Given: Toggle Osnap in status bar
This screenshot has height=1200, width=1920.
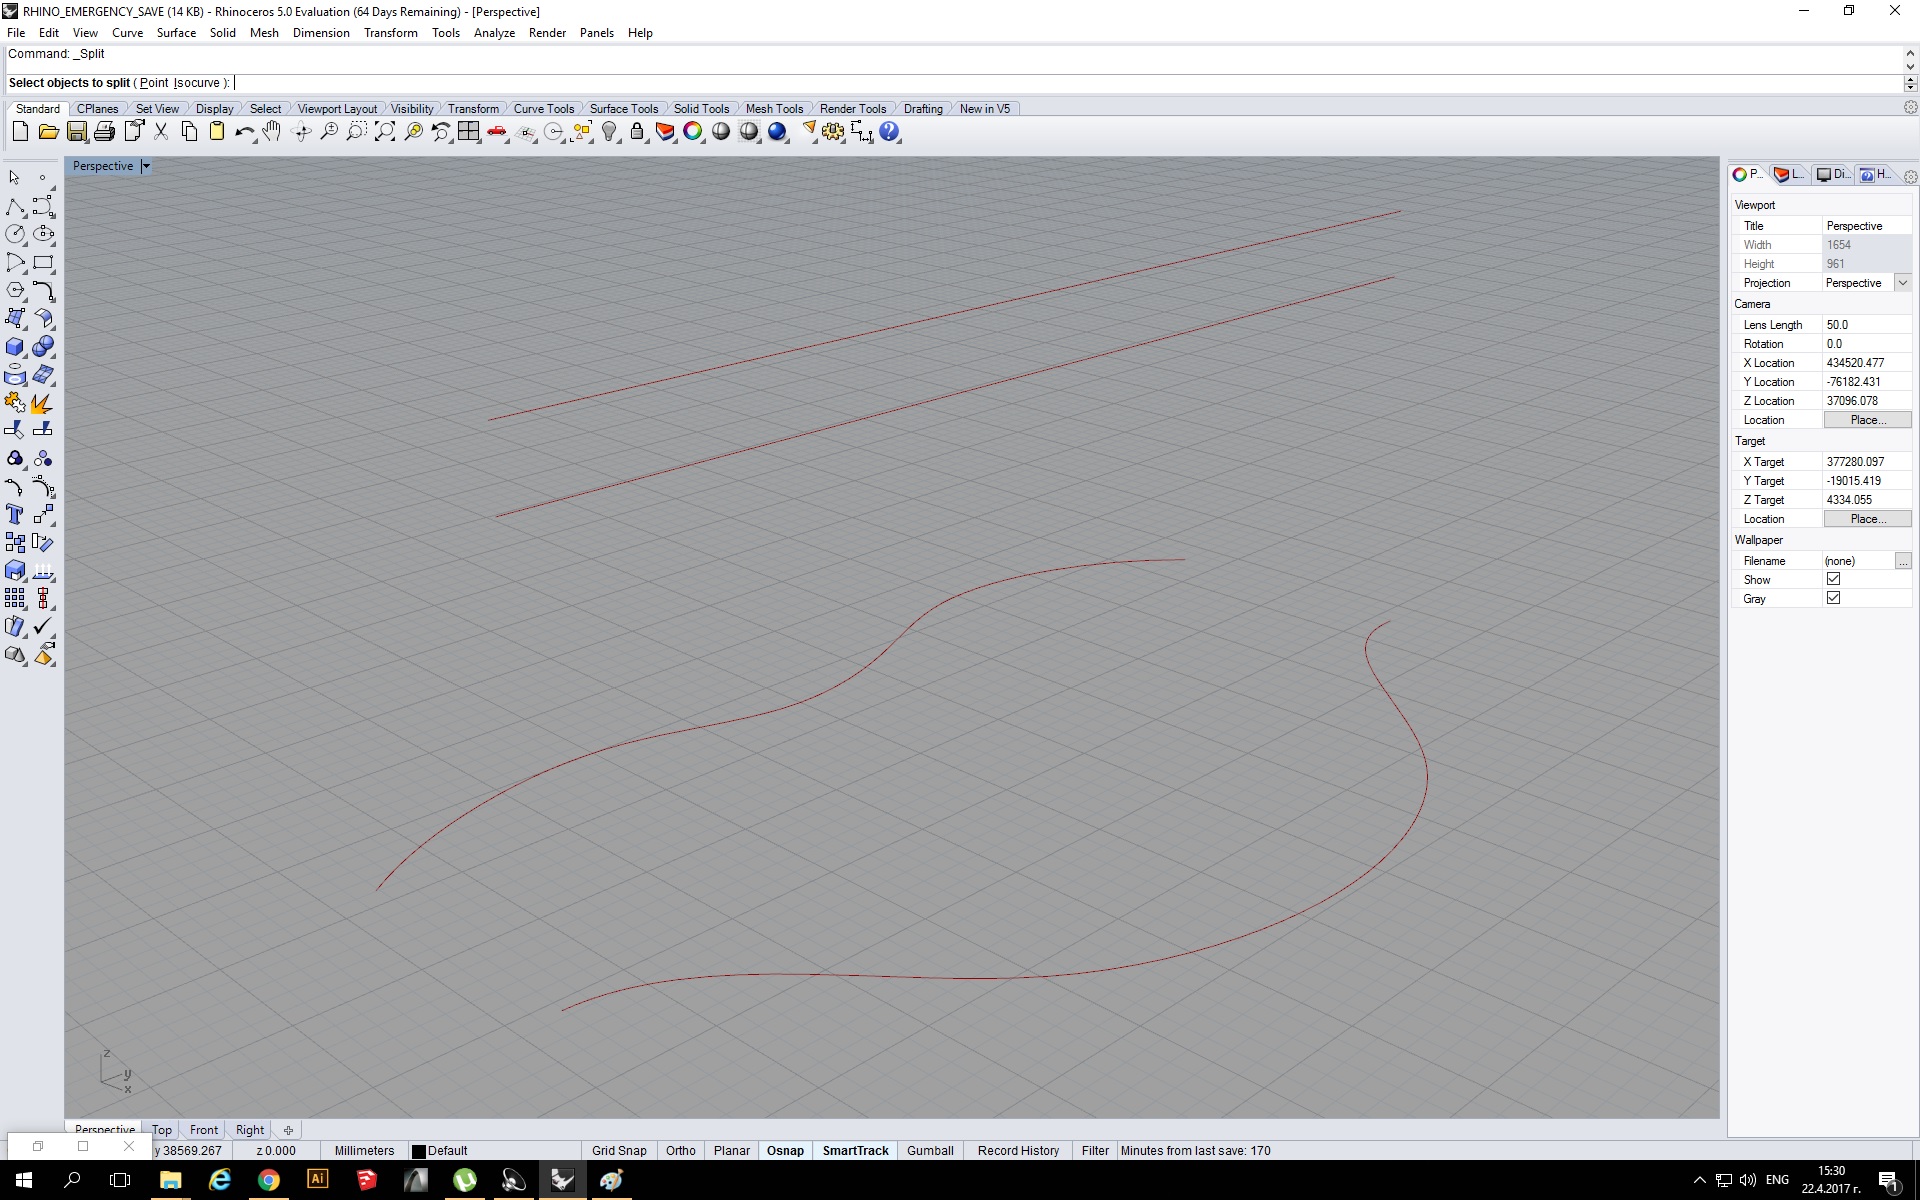Looking at the screenshot, I should tap(785, 1151).
